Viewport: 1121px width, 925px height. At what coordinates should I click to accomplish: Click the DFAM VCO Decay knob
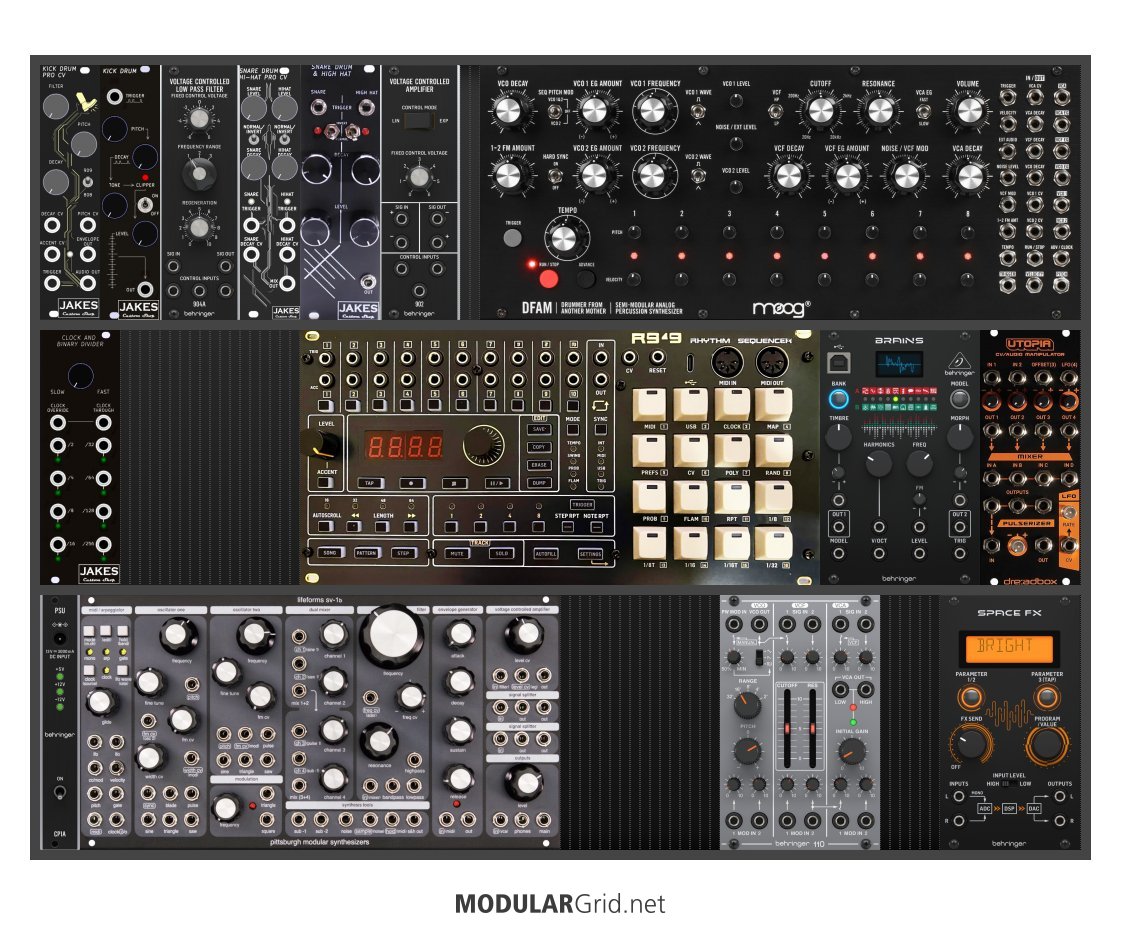[x=508, y=111]
